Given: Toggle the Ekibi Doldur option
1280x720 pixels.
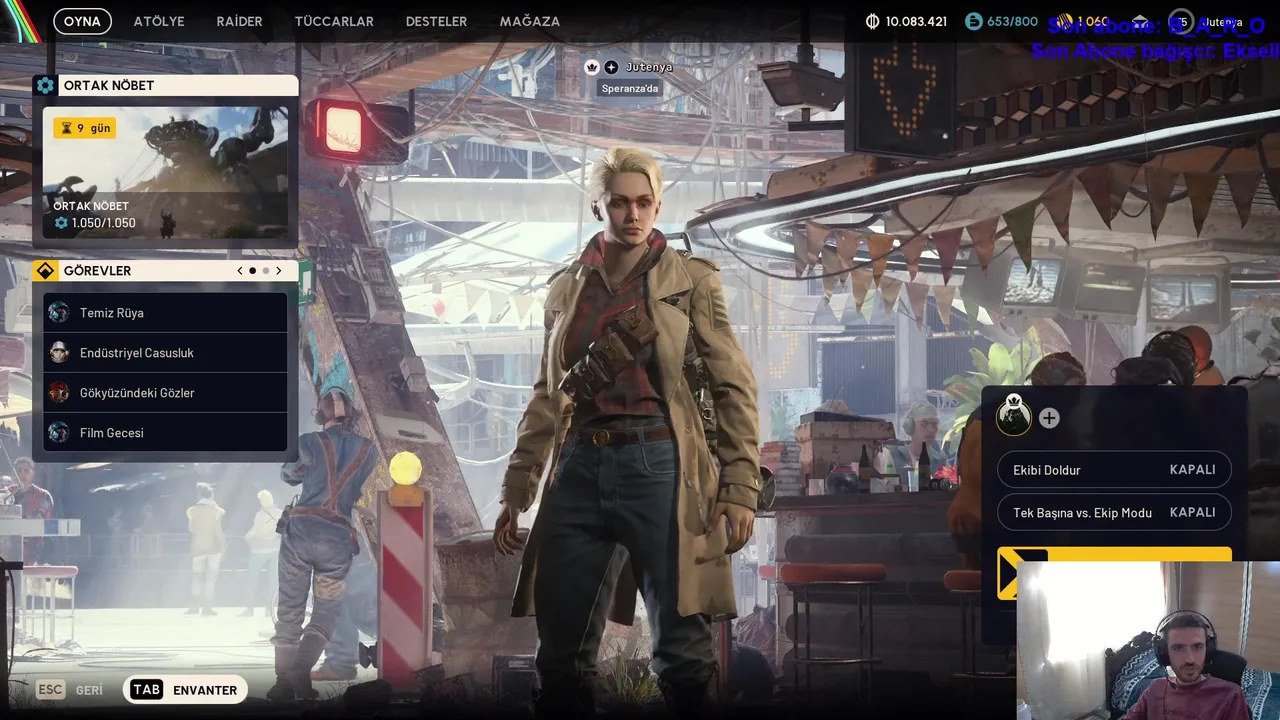Looking at the screenshot, I should (1114, 470).
